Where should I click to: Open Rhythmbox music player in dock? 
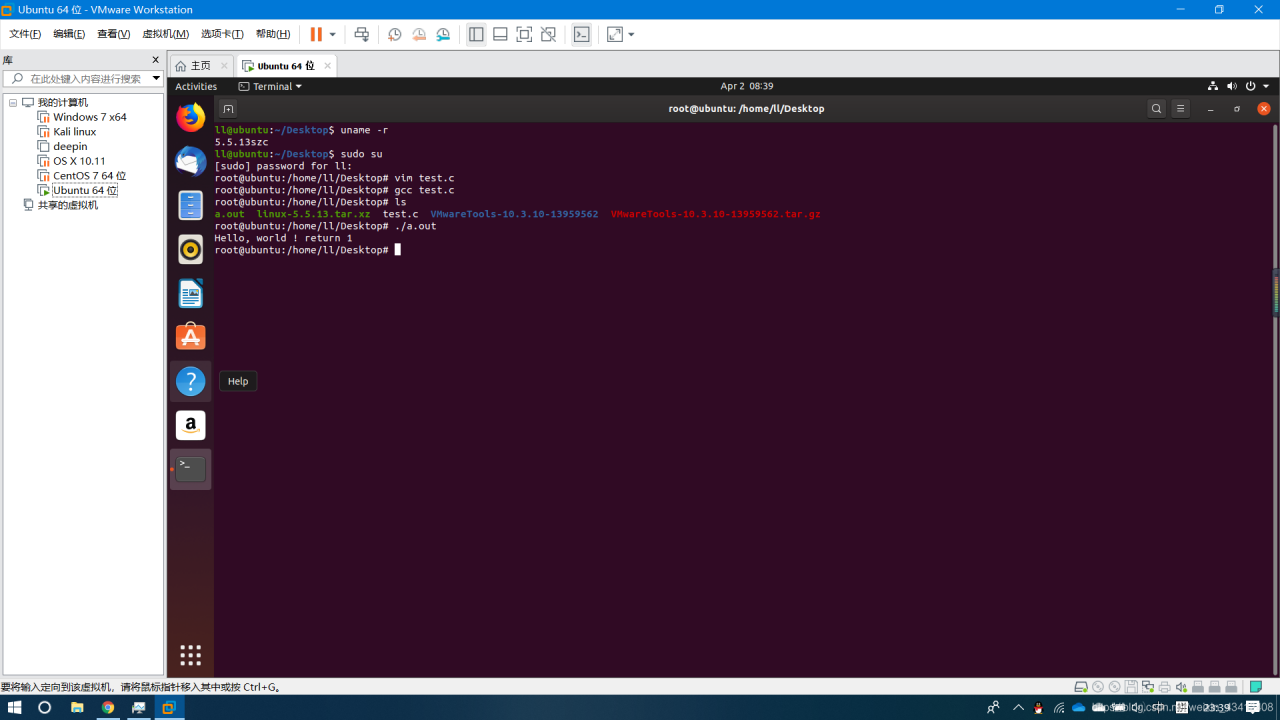tap(190, 249)
